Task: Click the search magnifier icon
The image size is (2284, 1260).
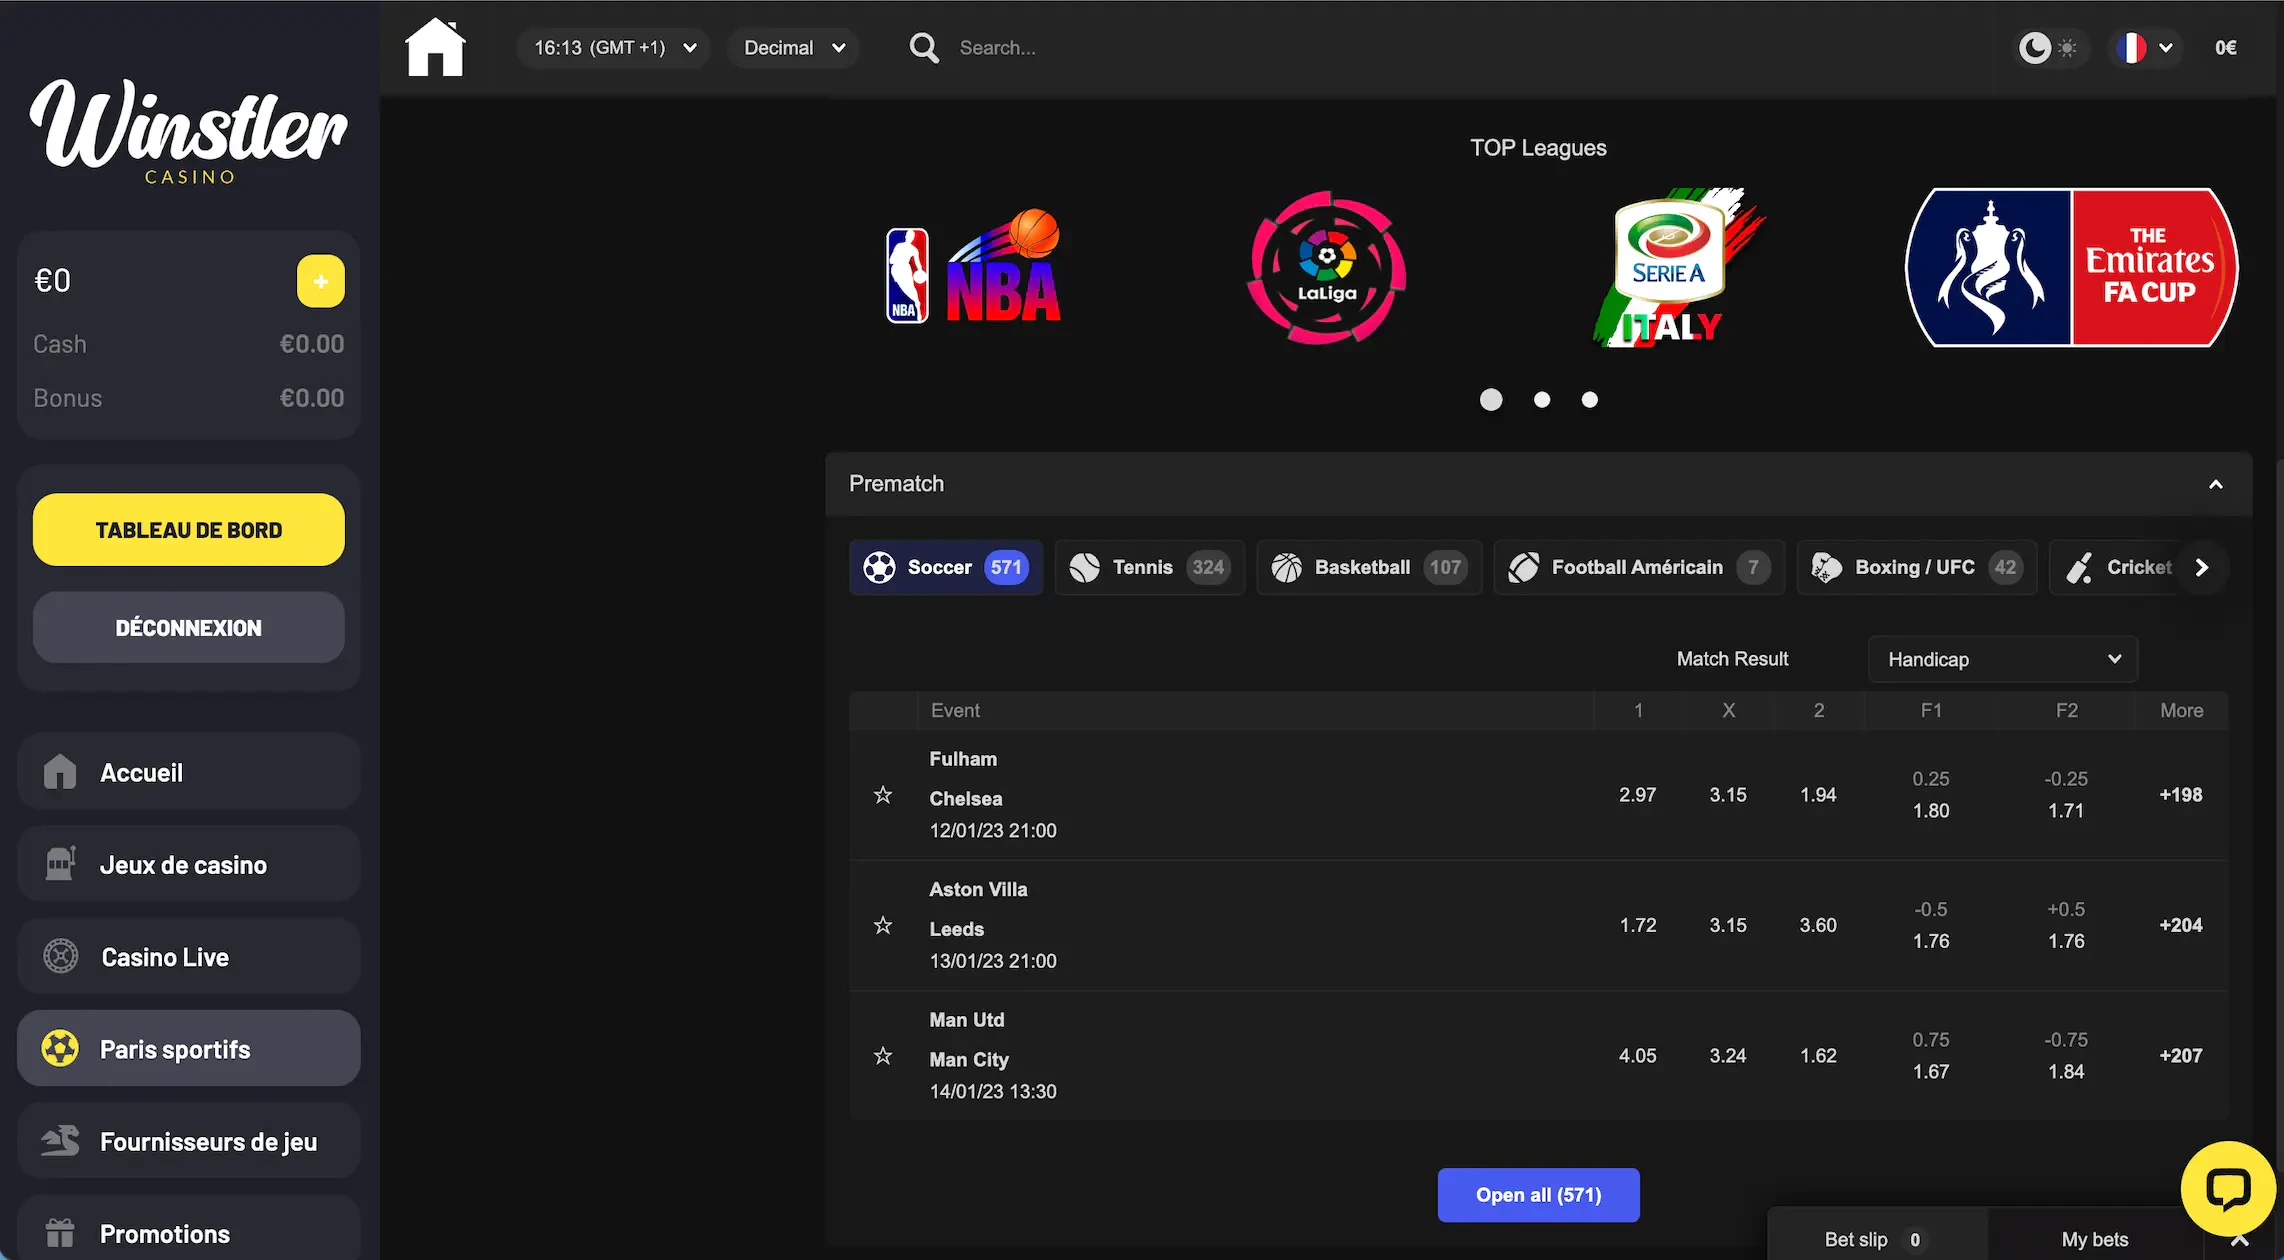Action: (x=924, y=48)
